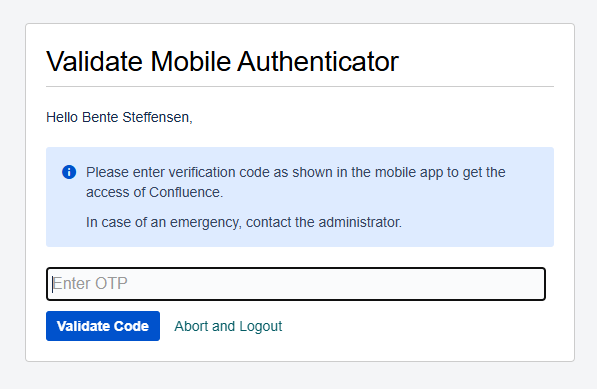Click the Hello Bente Steffensen greeting
597x389 pixels.
[x=119, y=117]
